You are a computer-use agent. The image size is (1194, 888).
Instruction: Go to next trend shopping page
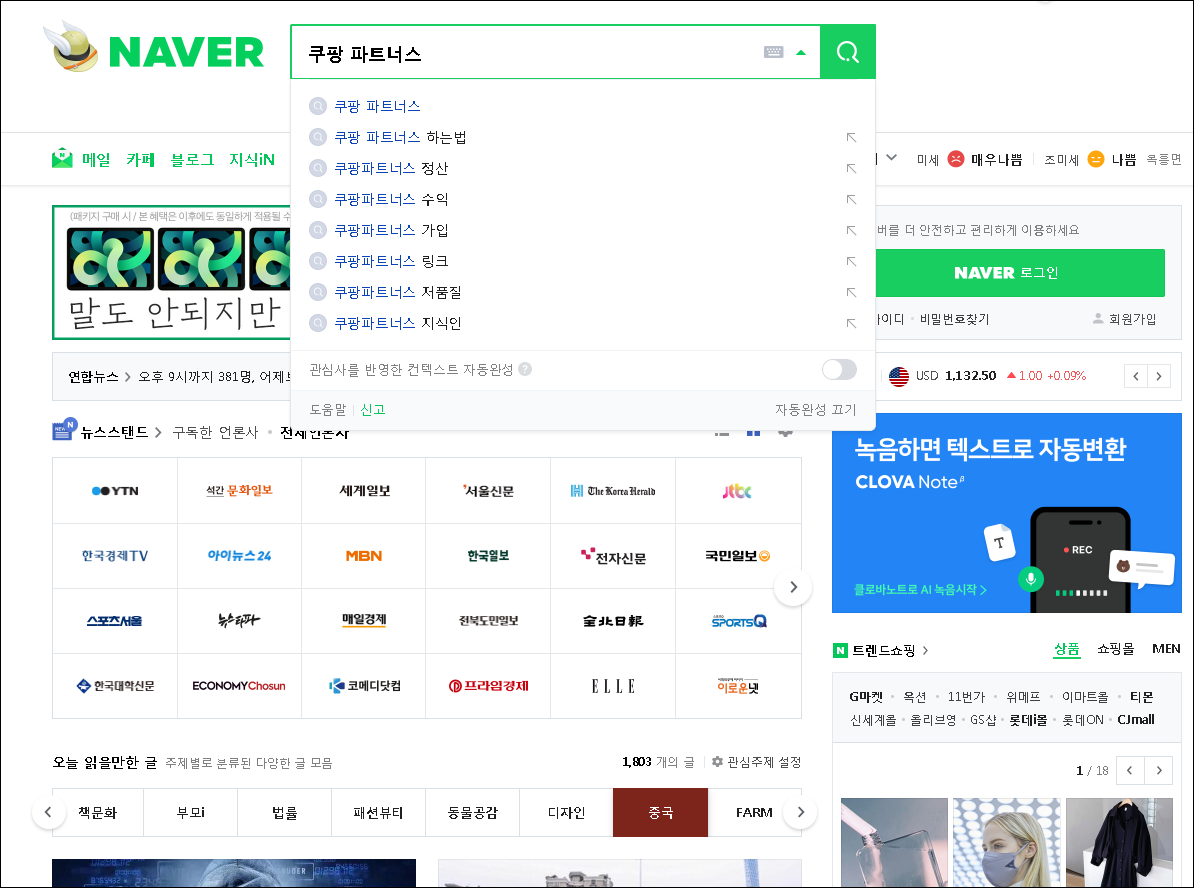click(x=1159, y=770)
